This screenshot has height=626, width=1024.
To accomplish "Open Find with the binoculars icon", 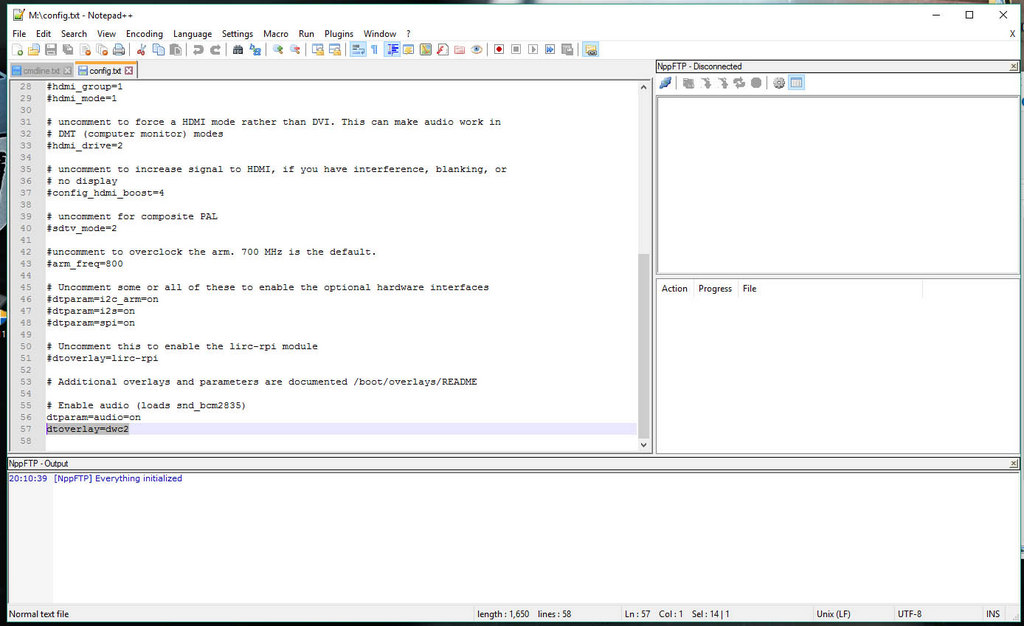I will tap(238, 49).
